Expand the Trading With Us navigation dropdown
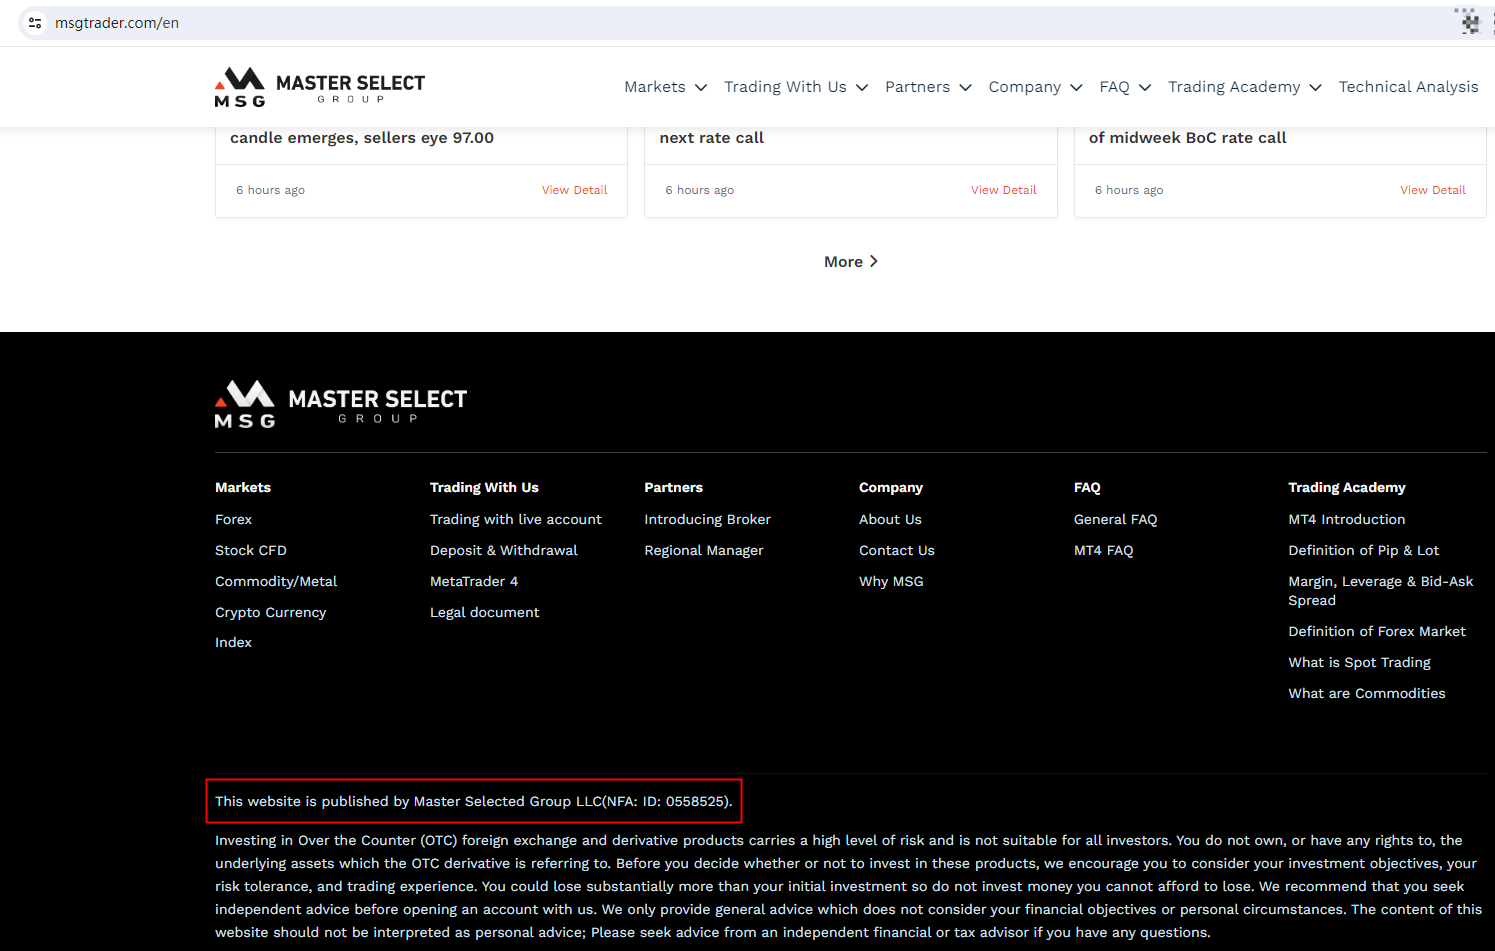This screenshot has height=951, width=1495. [x=796, y=87]
